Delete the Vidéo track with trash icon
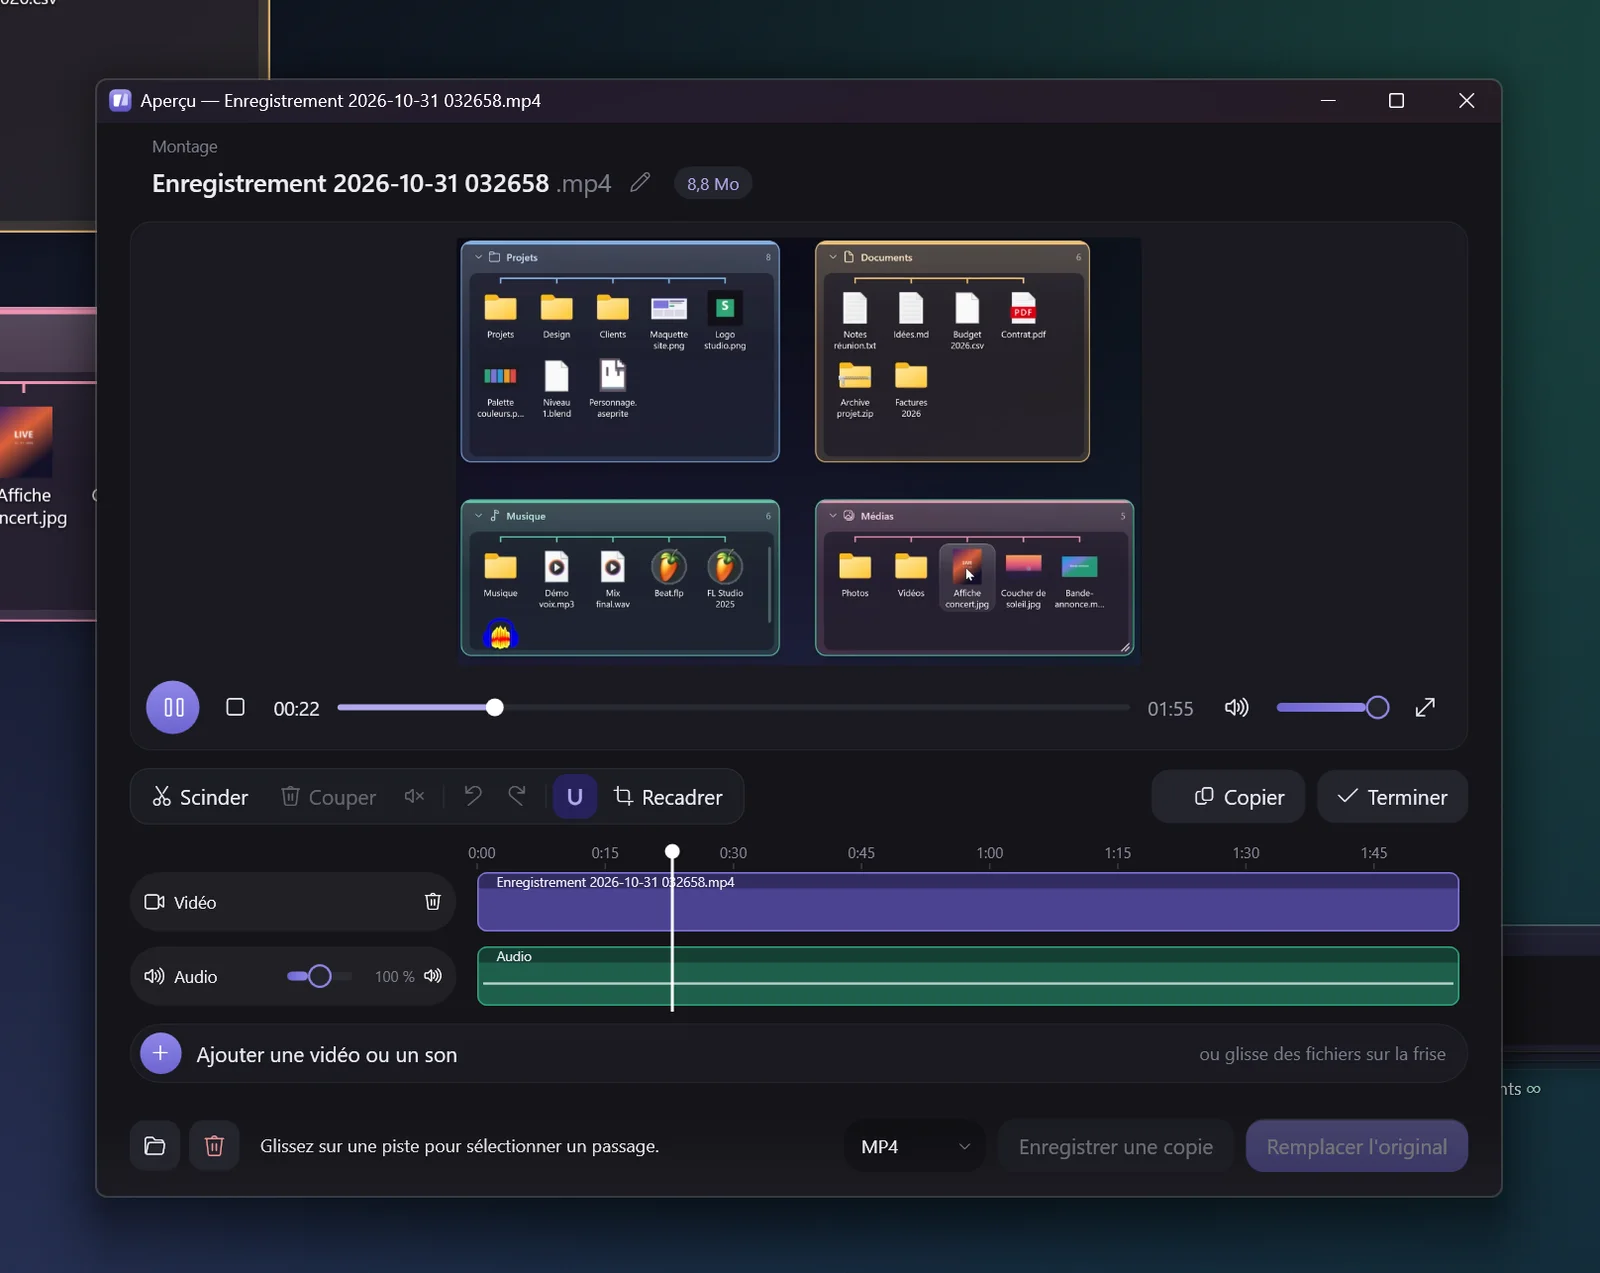Viewport: 1600px width, 1273px height. point(433,902)
